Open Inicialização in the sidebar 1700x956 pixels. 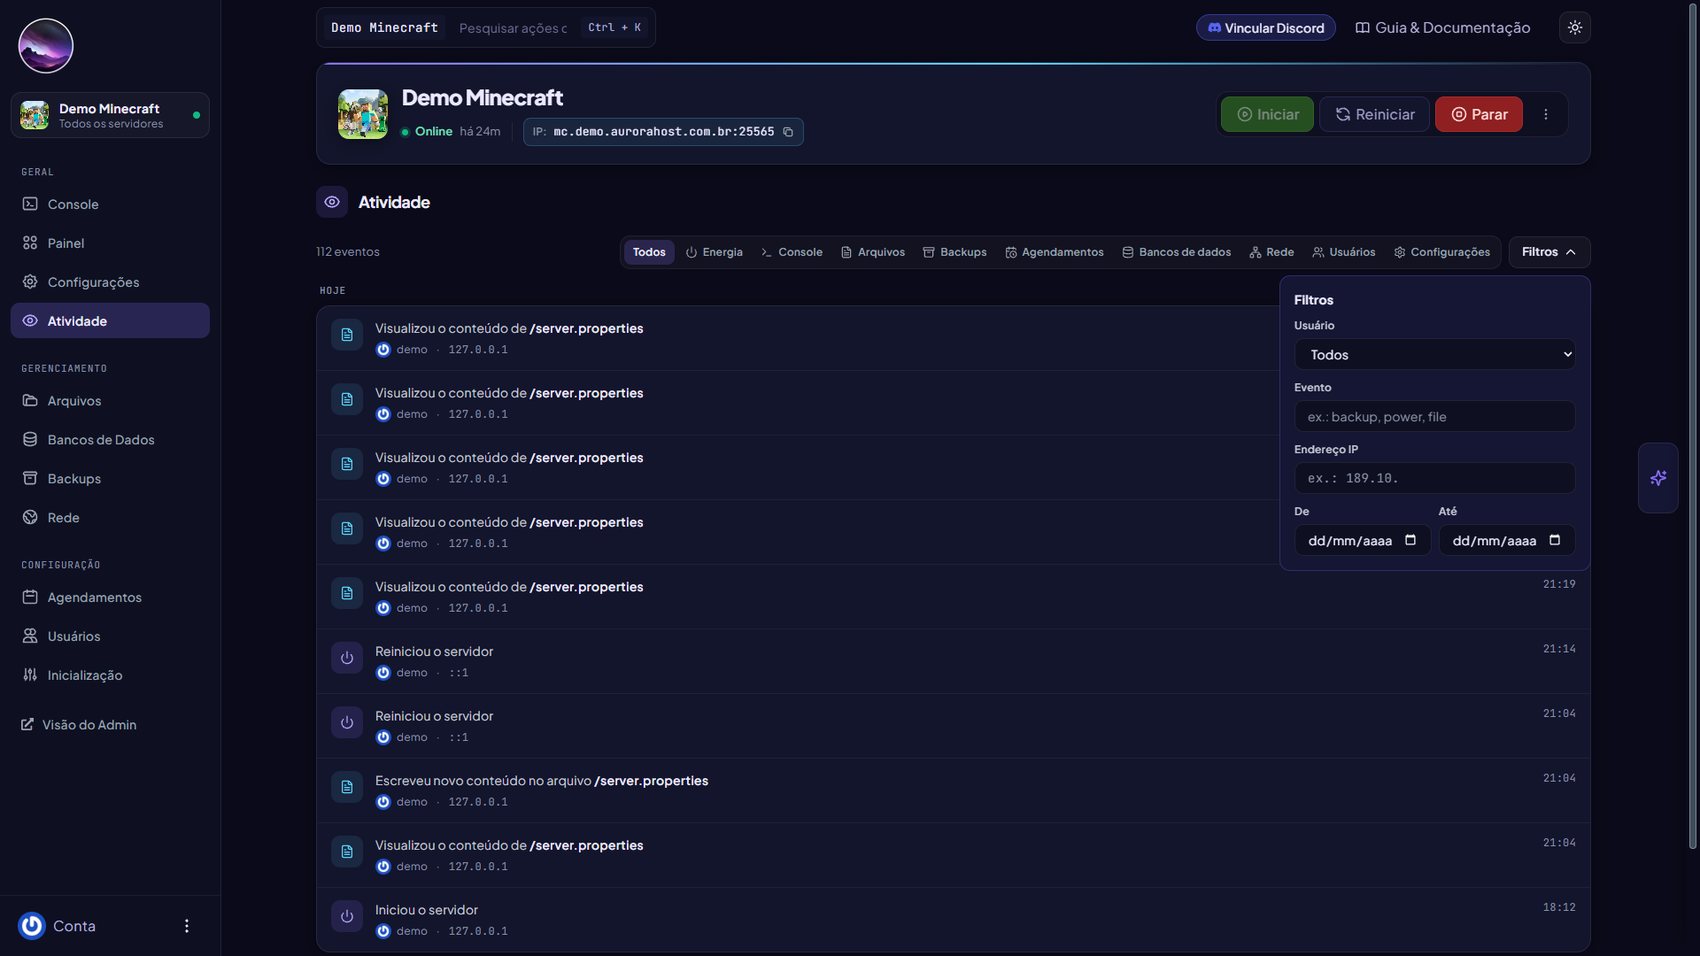110,675
